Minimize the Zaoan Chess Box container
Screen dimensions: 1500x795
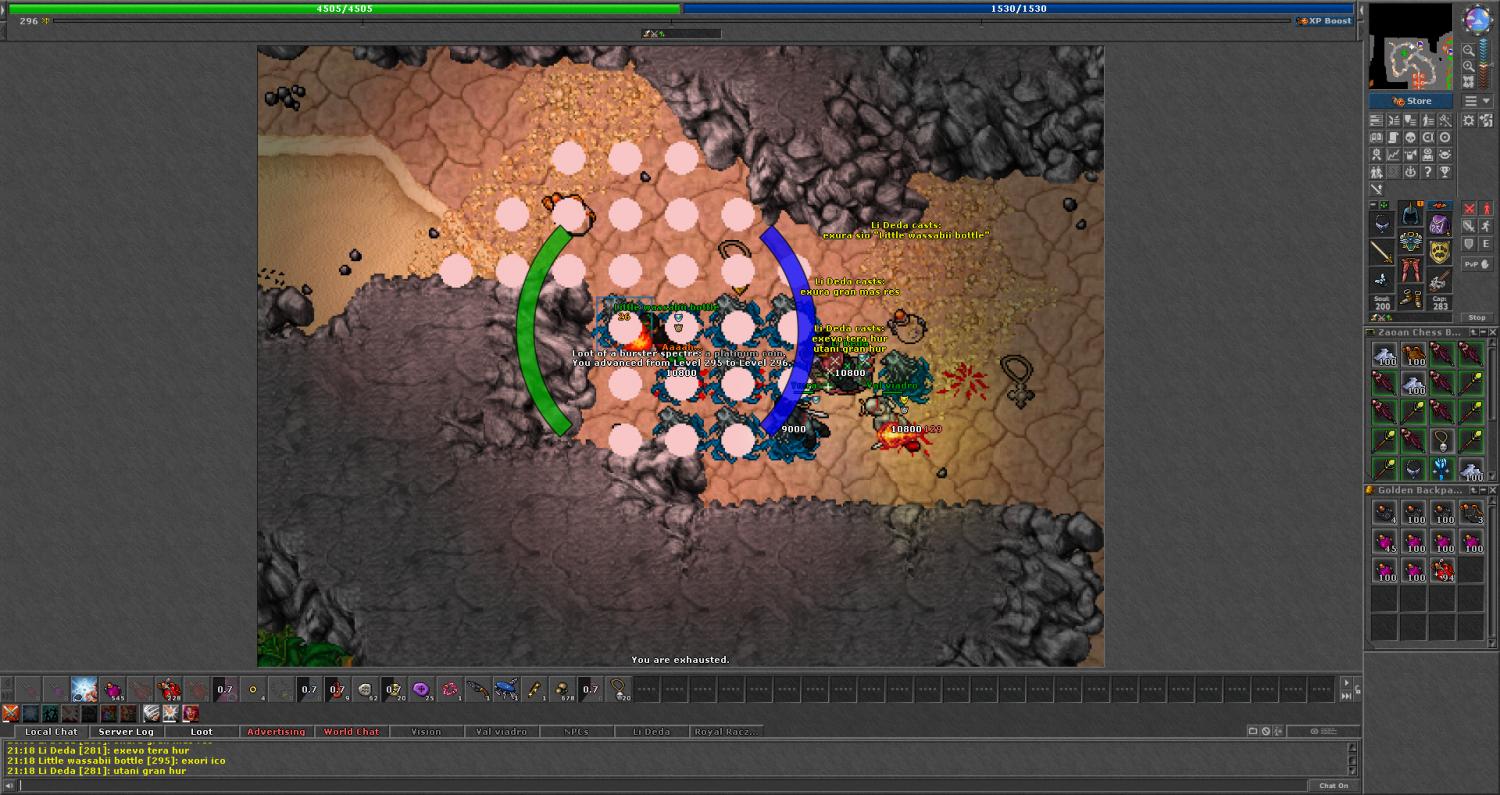(x=1483, y=332)
